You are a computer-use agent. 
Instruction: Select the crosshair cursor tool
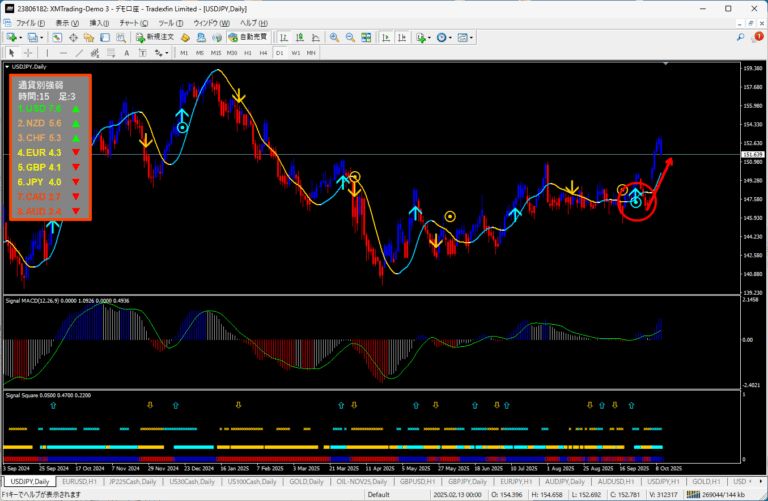(x=29, y=52)
